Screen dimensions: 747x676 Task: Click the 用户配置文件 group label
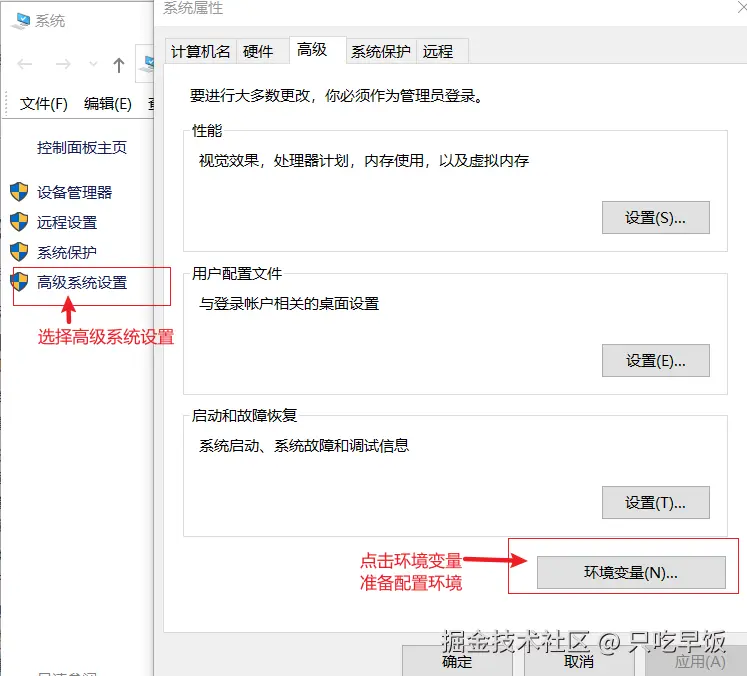237,273
